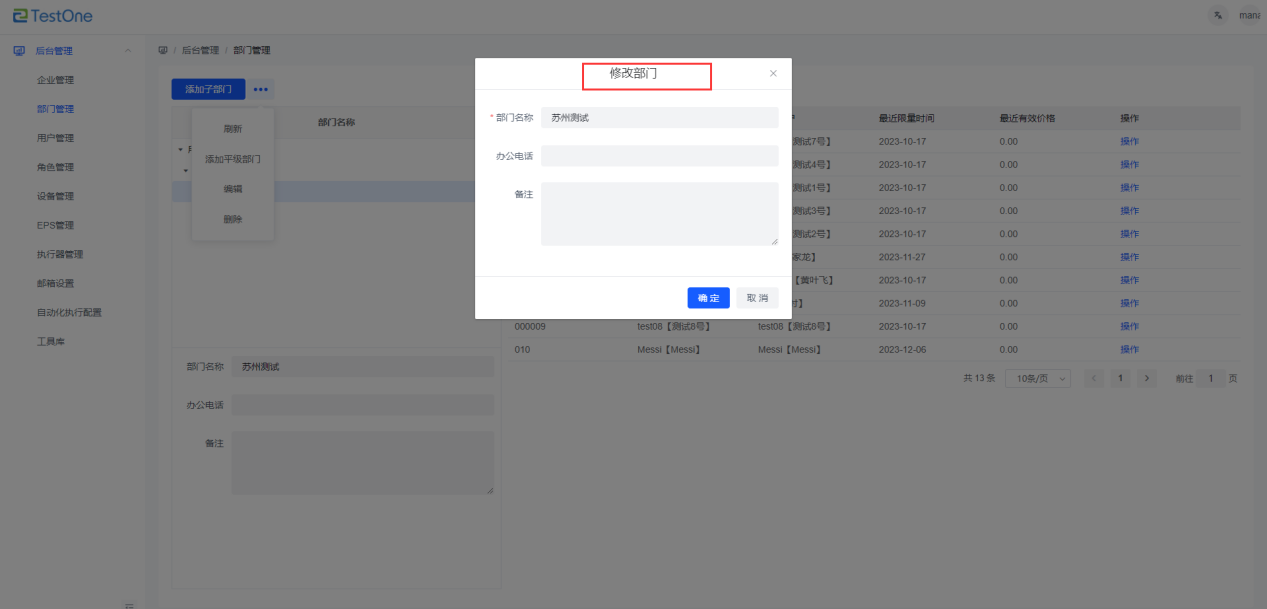Click the 部门名称 field in the dialog
Screen dimensions: 1267x609
tap(659, 118)
